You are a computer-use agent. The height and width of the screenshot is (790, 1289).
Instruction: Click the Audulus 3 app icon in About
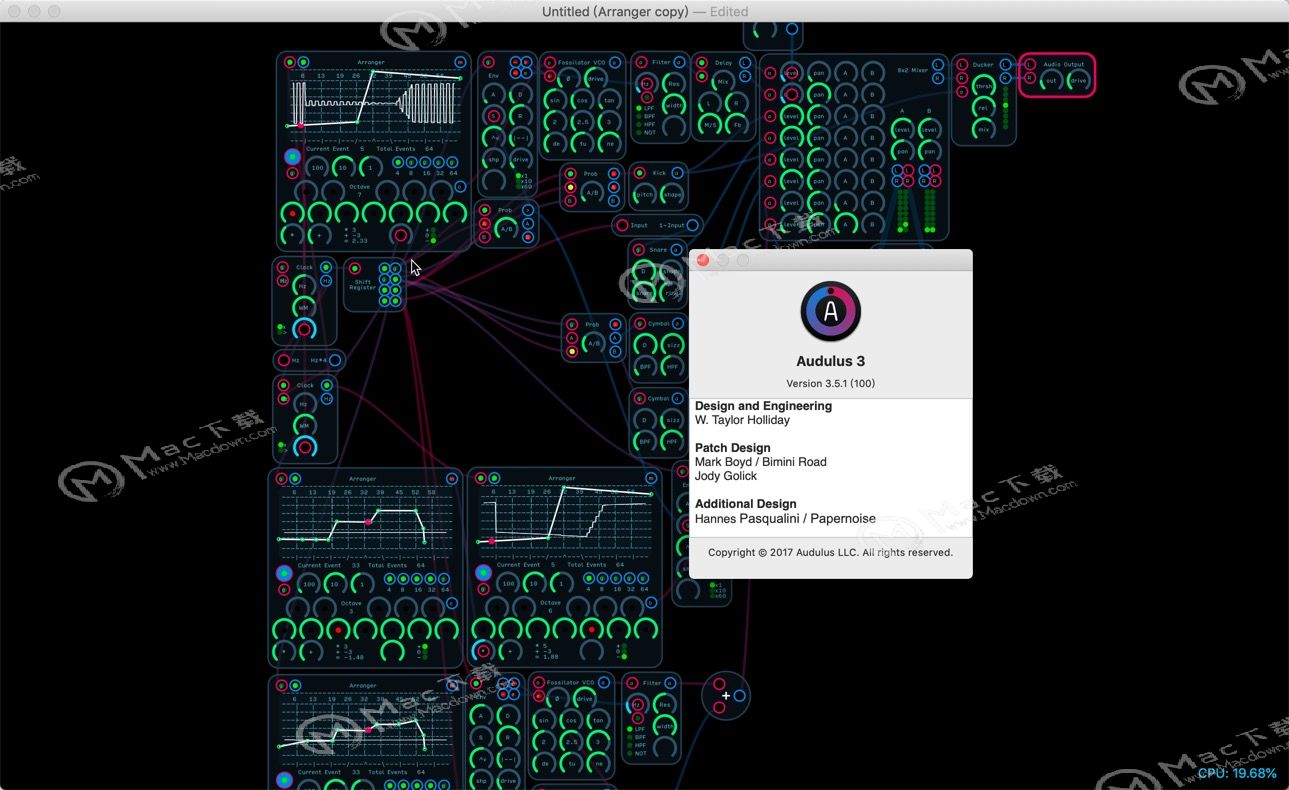click(830, 312)
